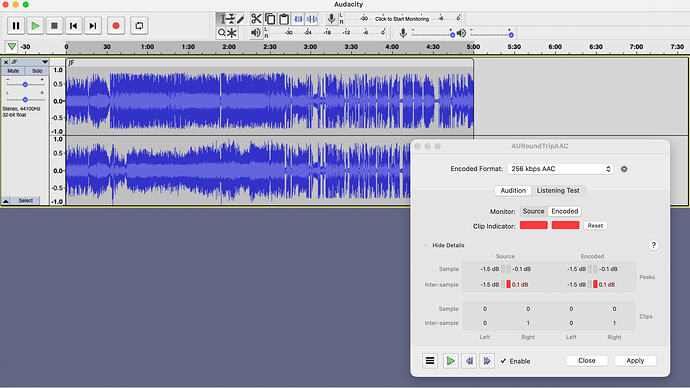The image size is (690, 388).
Task: Copy selection with the Copy icon
Action: (x=270, y=19)
